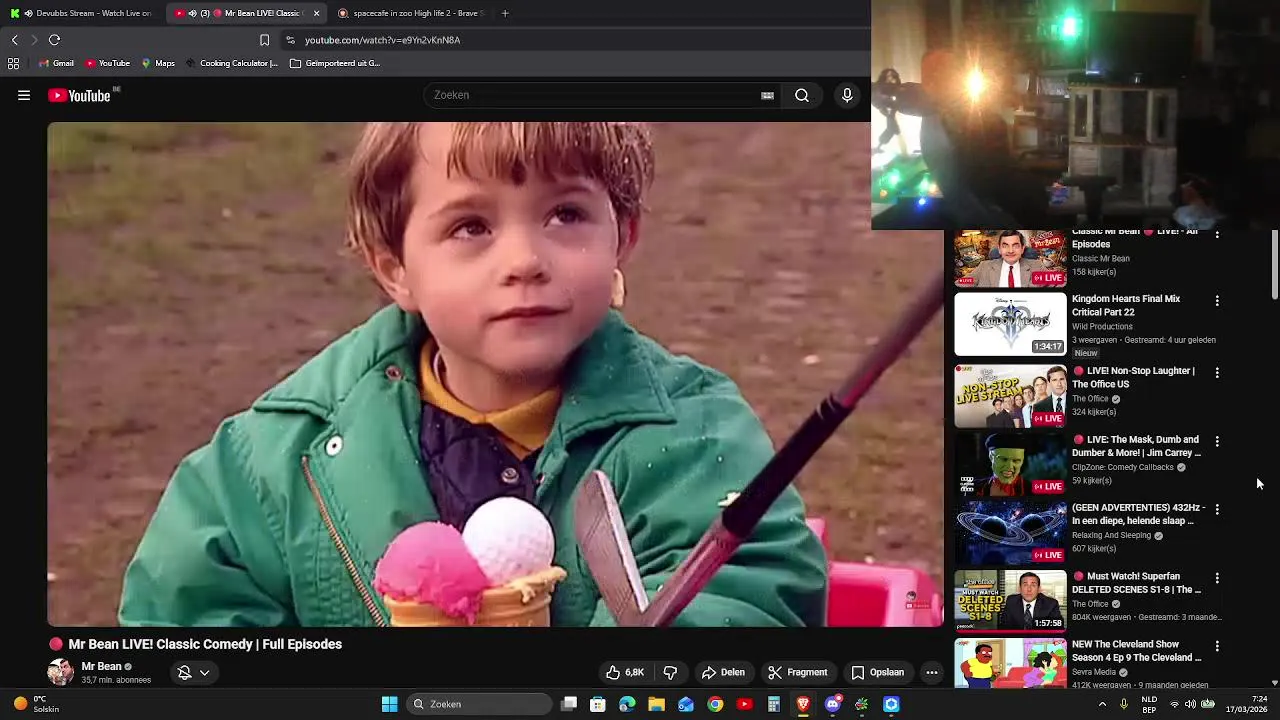
Task: Share the video via Delen
Action: [x=723, y=672]
